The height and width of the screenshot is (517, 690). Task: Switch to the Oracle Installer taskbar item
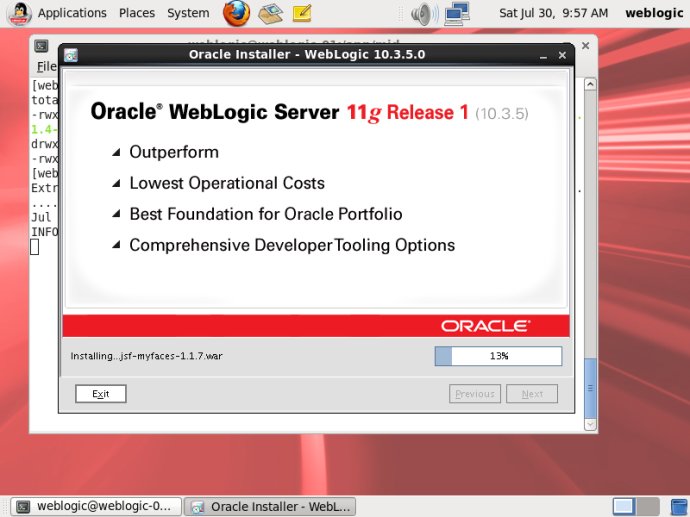coord(270,506)
